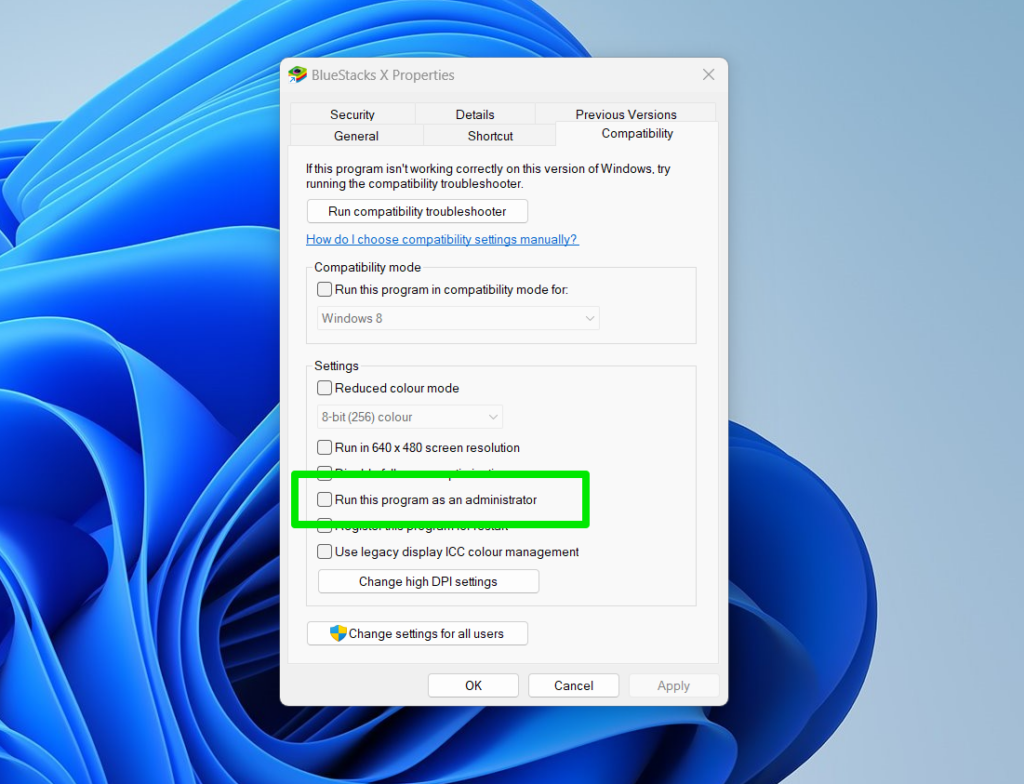Viewport: 1024px width, 784px height.
Task: Open Change high DPI settings
Action: coord(428,580)
